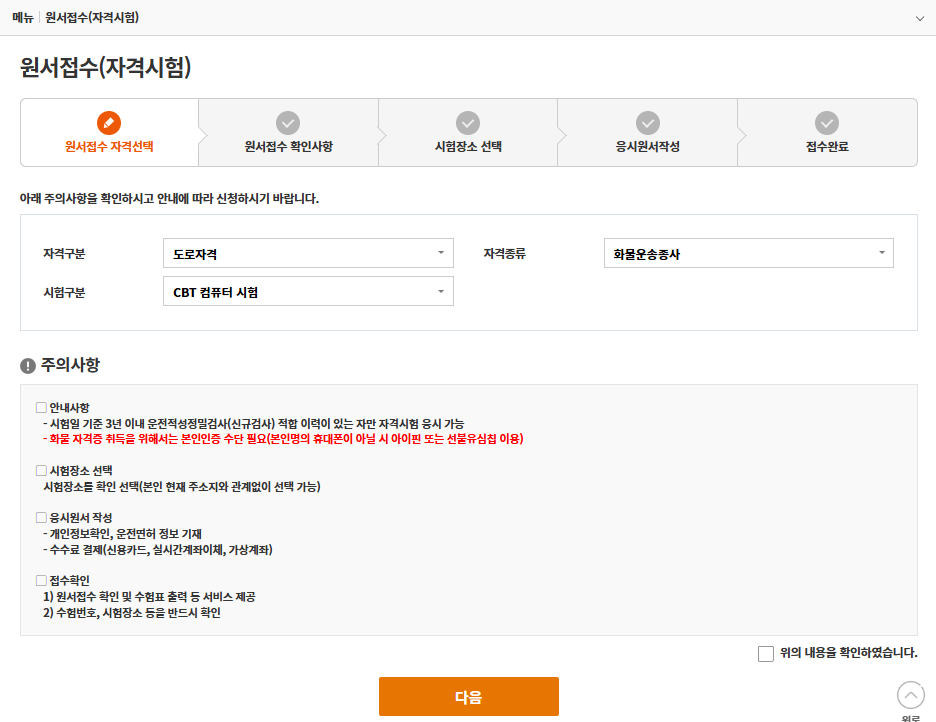Click the scroll-to-top 위로 arrow icon

910,695
